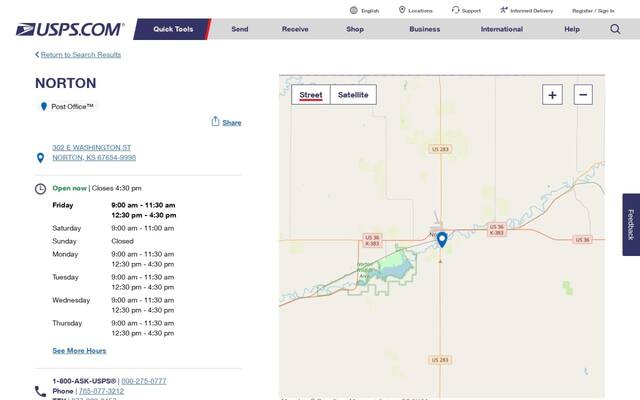Click the Support headset icon

tap(456, 10)
